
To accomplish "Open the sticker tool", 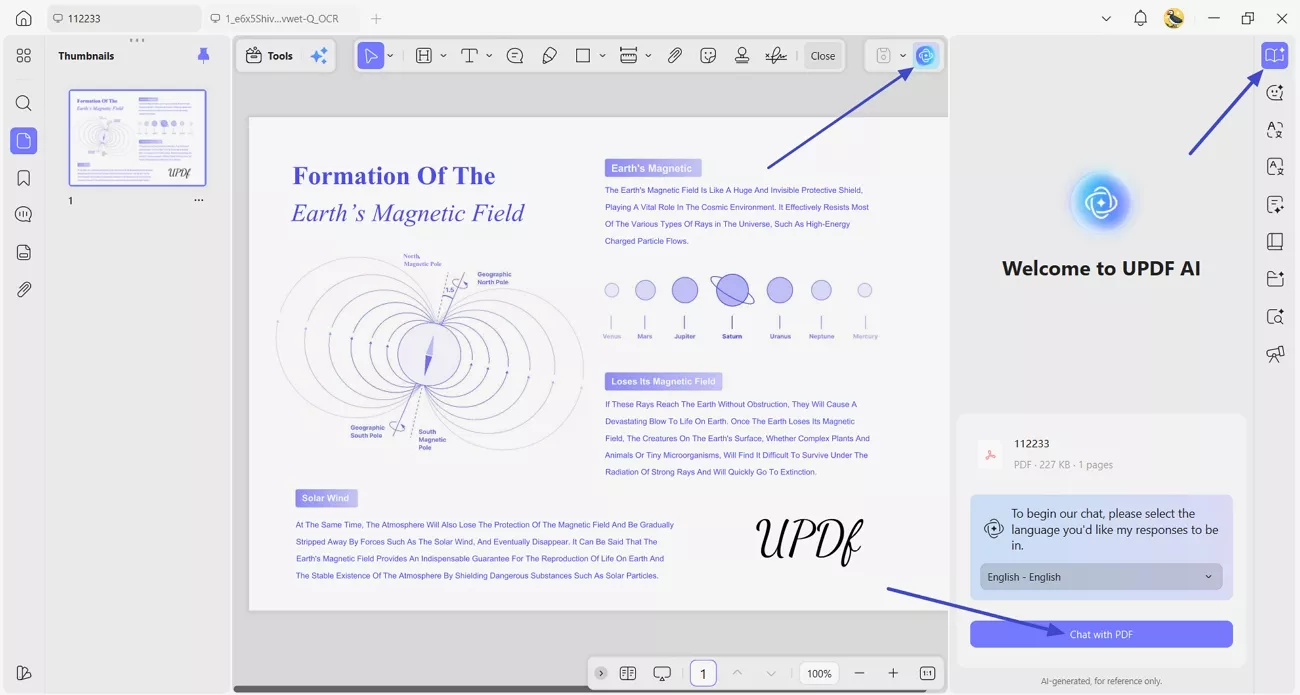I will coord(708,56).
